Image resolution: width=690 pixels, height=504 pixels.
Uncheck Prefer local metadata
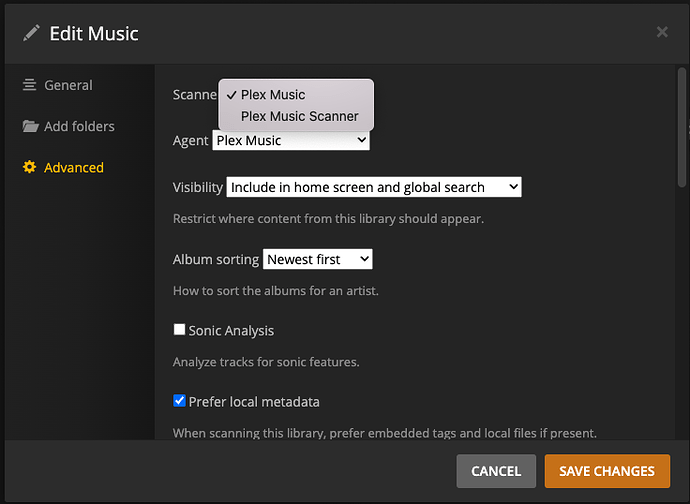pos(180,401)
